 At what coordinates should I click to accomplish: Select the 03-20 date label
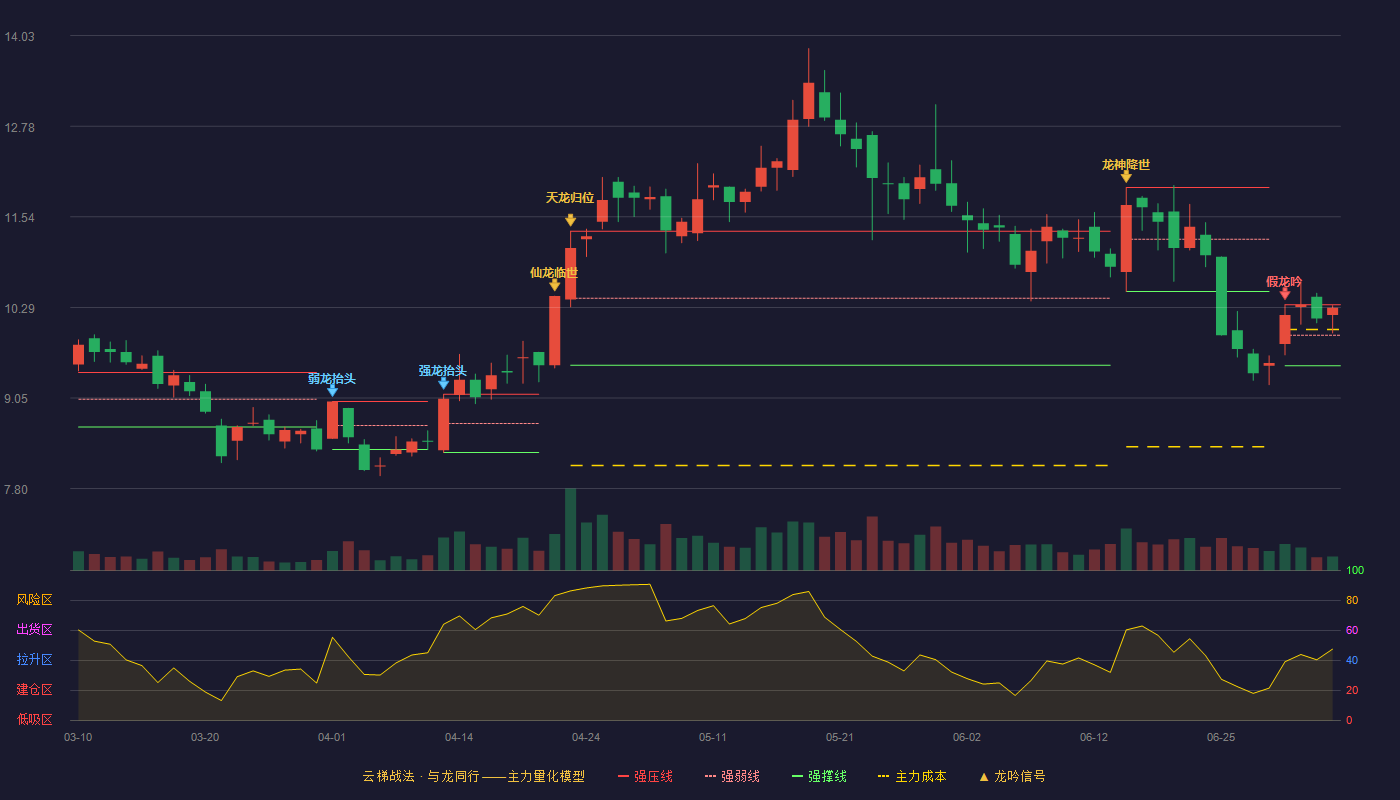[205, 737]
